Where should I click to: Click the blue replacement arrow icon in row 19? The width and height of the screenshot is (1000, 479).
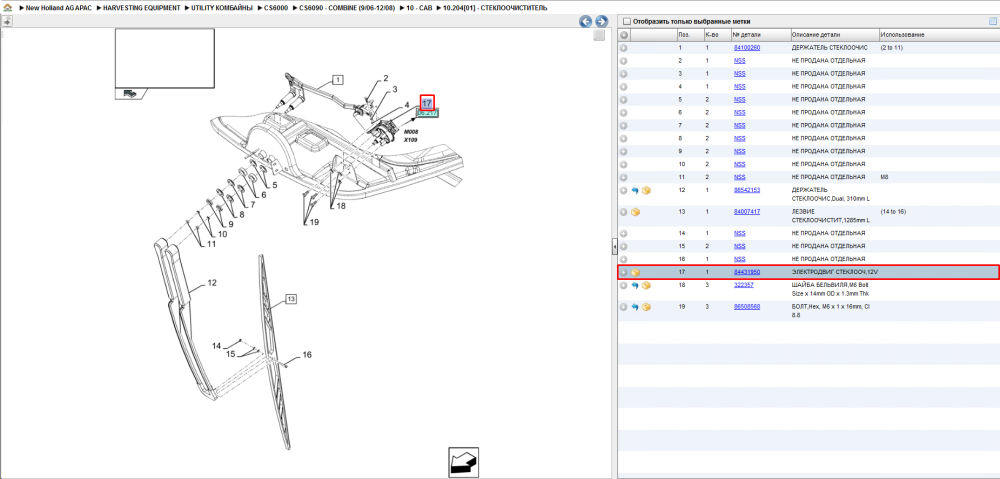click(x=635, y=307)
